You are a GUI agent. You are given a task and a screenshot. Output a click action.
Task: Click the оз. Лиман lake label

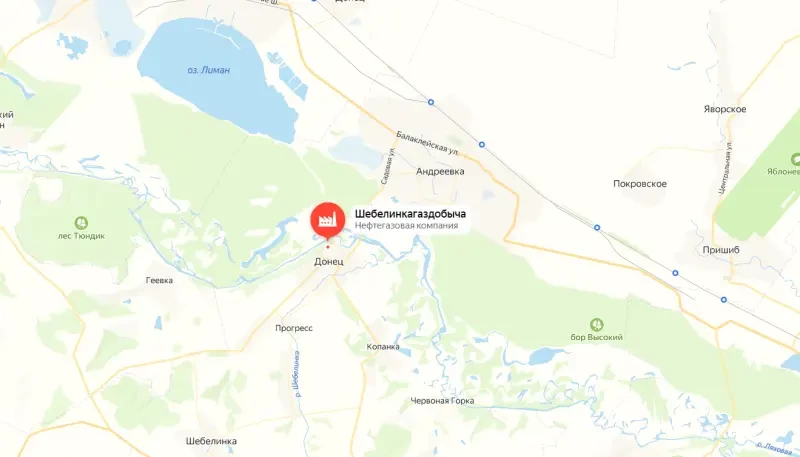tap(209, 70)
